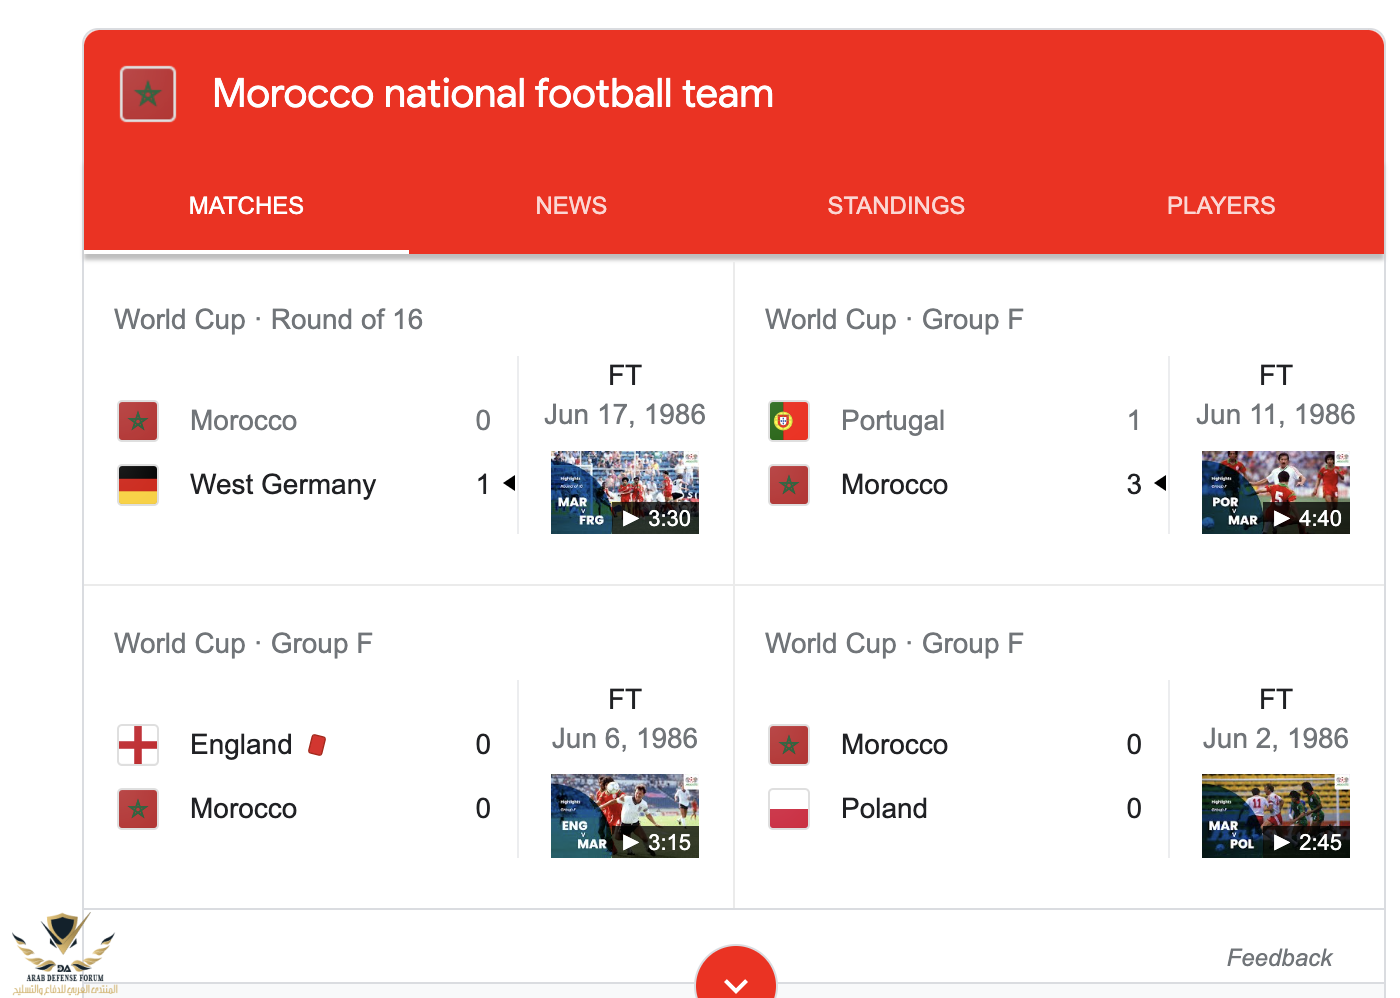Play the MAR v POL highlights video

tap(1276, 816)
